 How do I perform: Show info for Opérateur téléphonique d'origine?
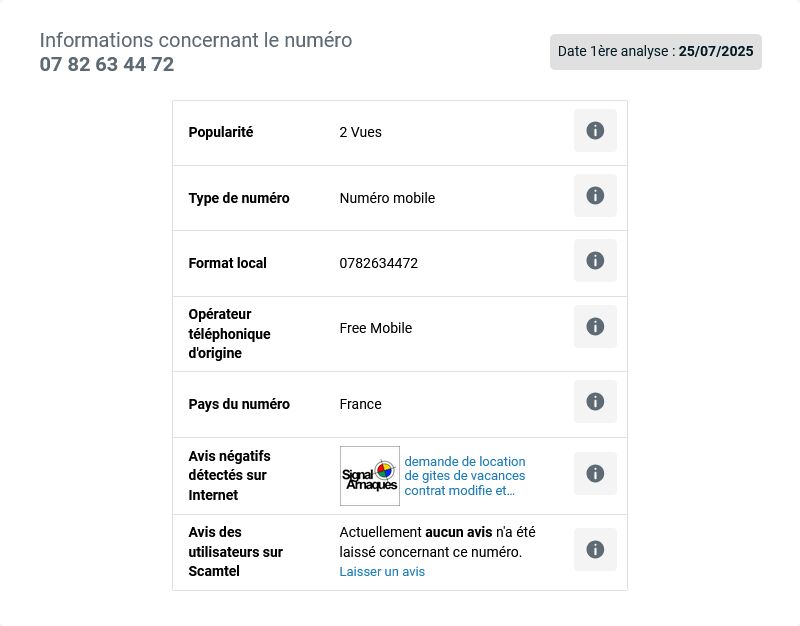tap(595, 327)
